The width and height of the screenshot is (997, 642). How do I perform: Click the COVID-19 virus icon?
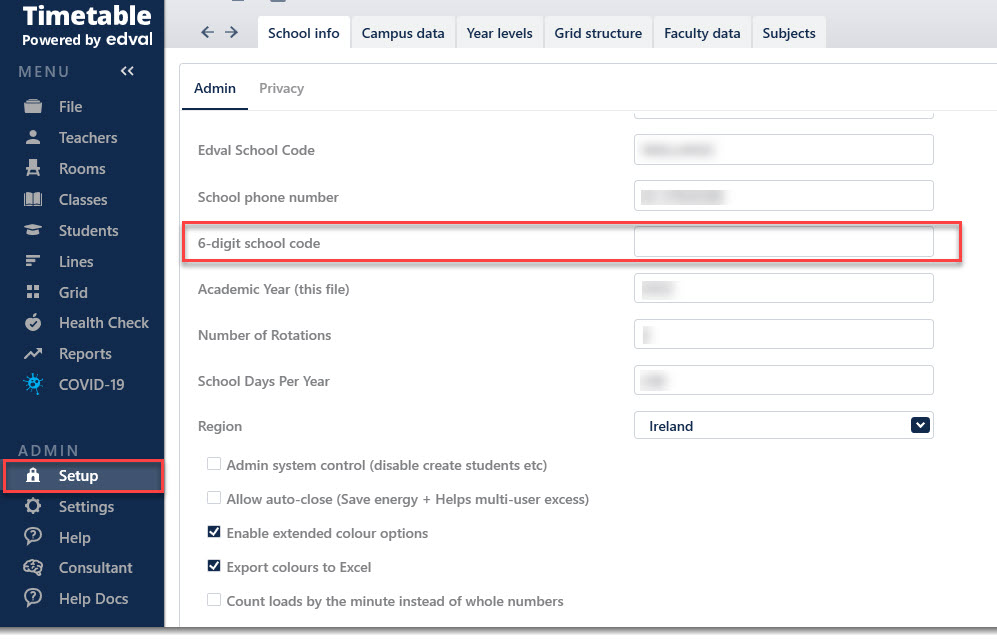coord(33,384)
